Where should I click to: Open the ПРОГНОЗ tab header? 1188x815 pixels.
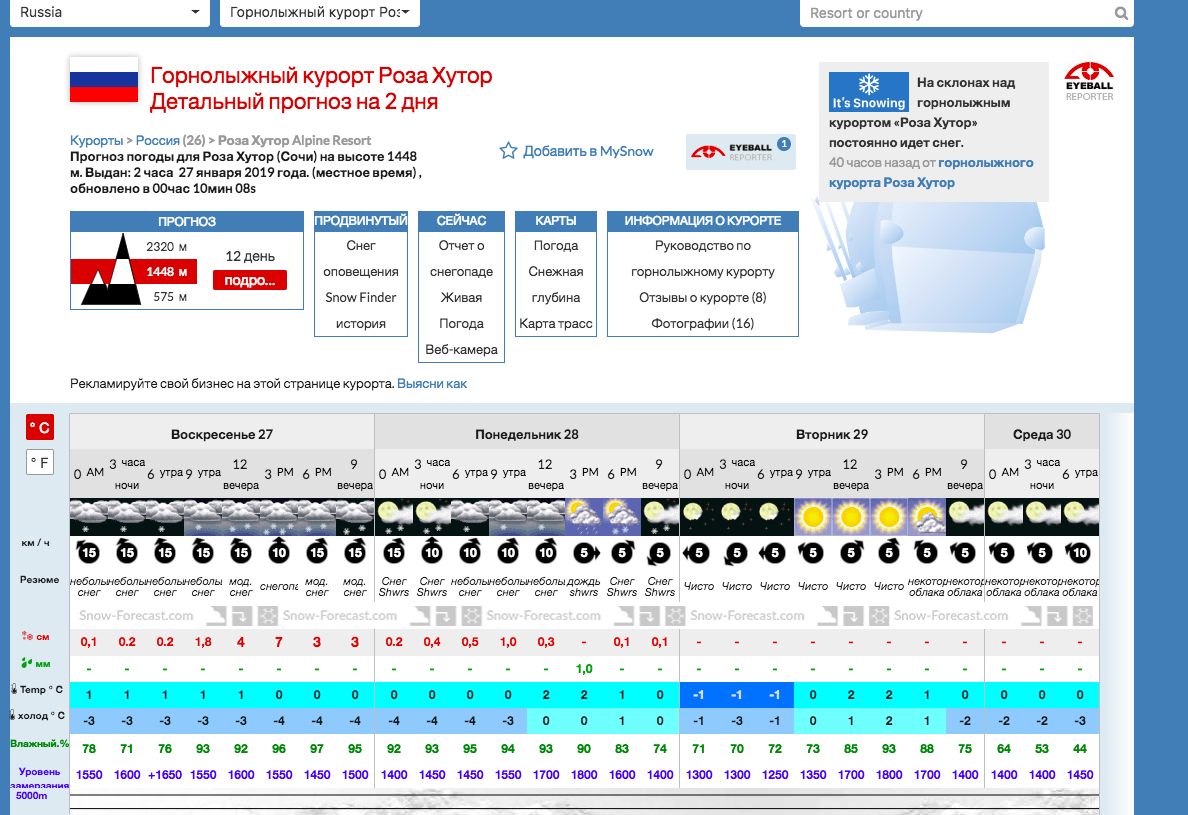[186, 221]
